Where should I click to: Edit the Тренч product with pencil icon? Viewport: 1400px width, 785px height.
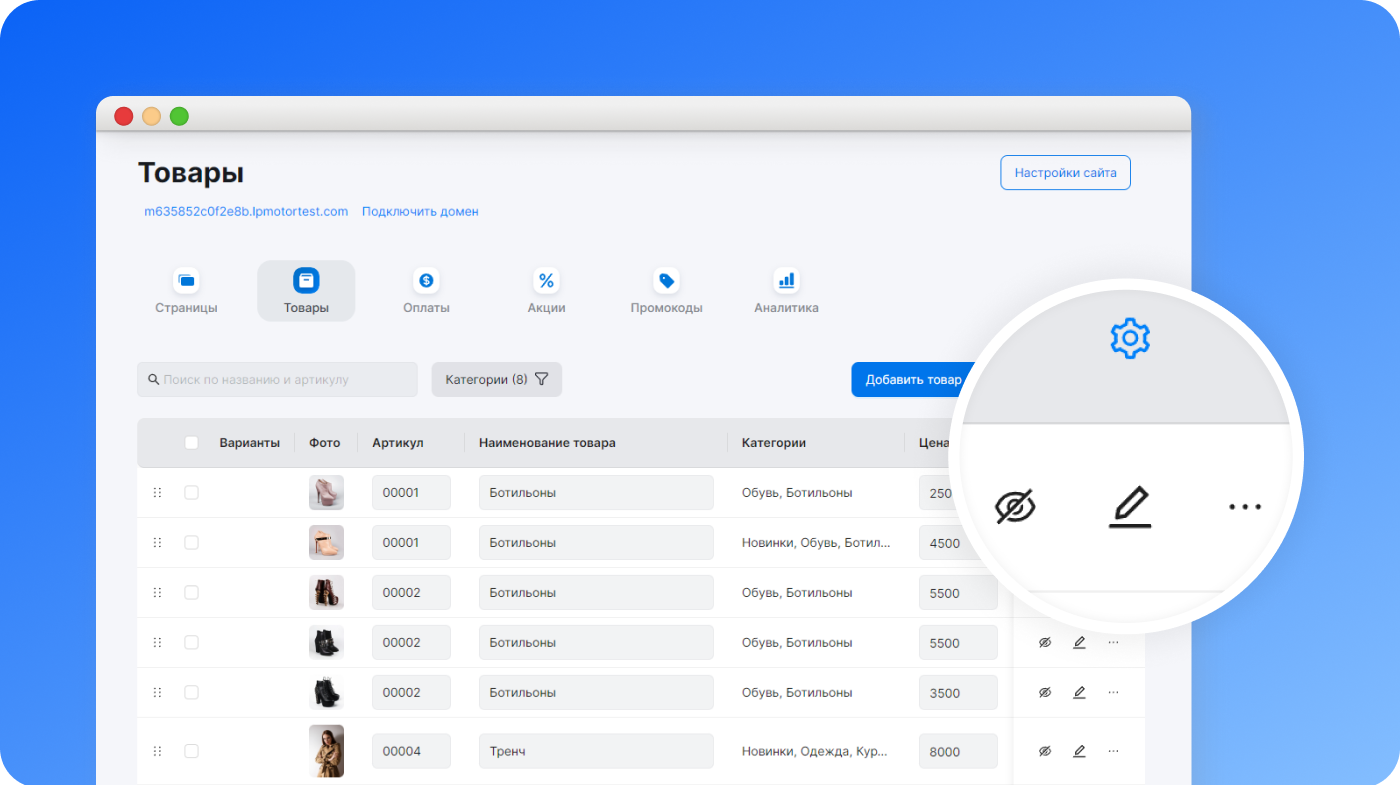click(x=1079, y=751)
